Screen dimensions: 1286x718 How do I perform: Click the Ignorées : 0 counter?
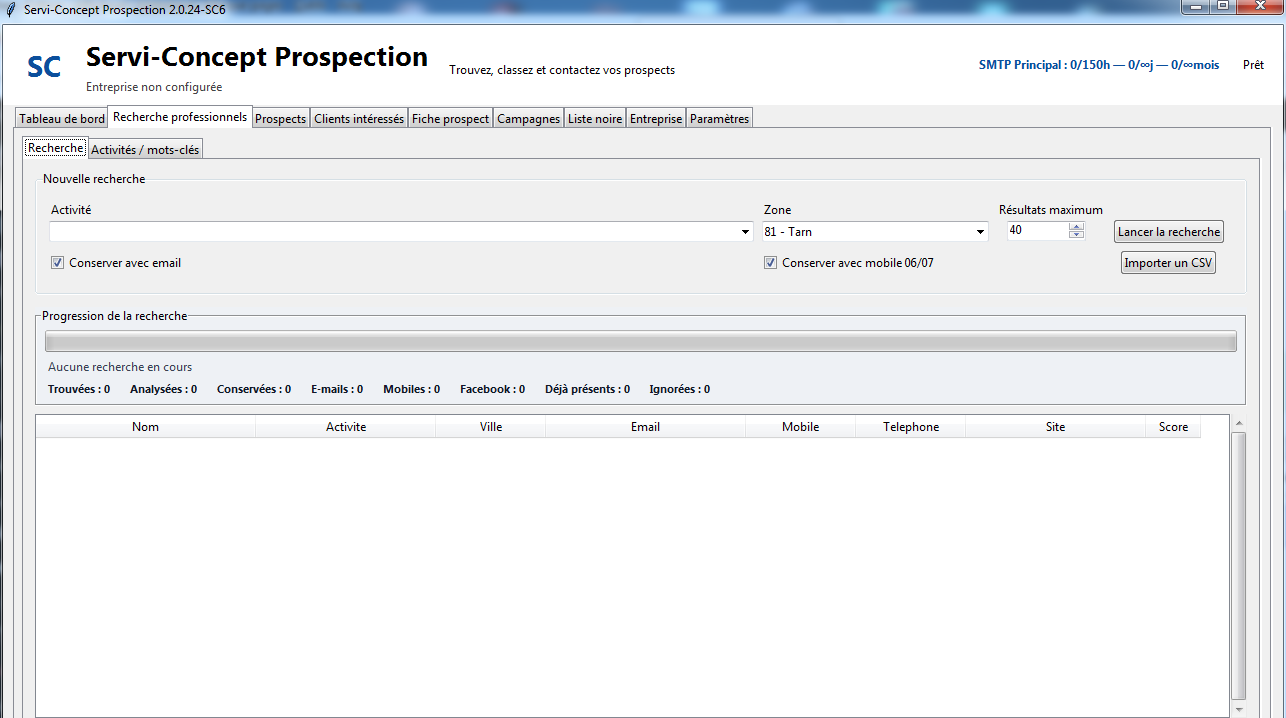(680, 389)
